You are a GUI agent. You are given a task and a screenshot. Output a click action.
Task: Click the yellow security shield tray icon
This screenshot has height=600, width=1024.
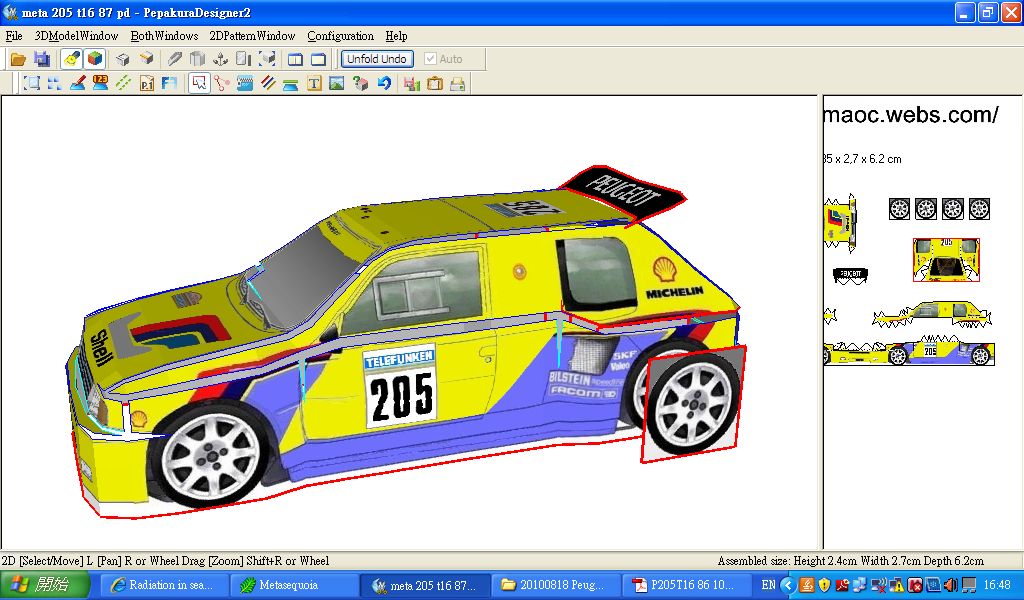pyautogui.click(x=824, y=585)
